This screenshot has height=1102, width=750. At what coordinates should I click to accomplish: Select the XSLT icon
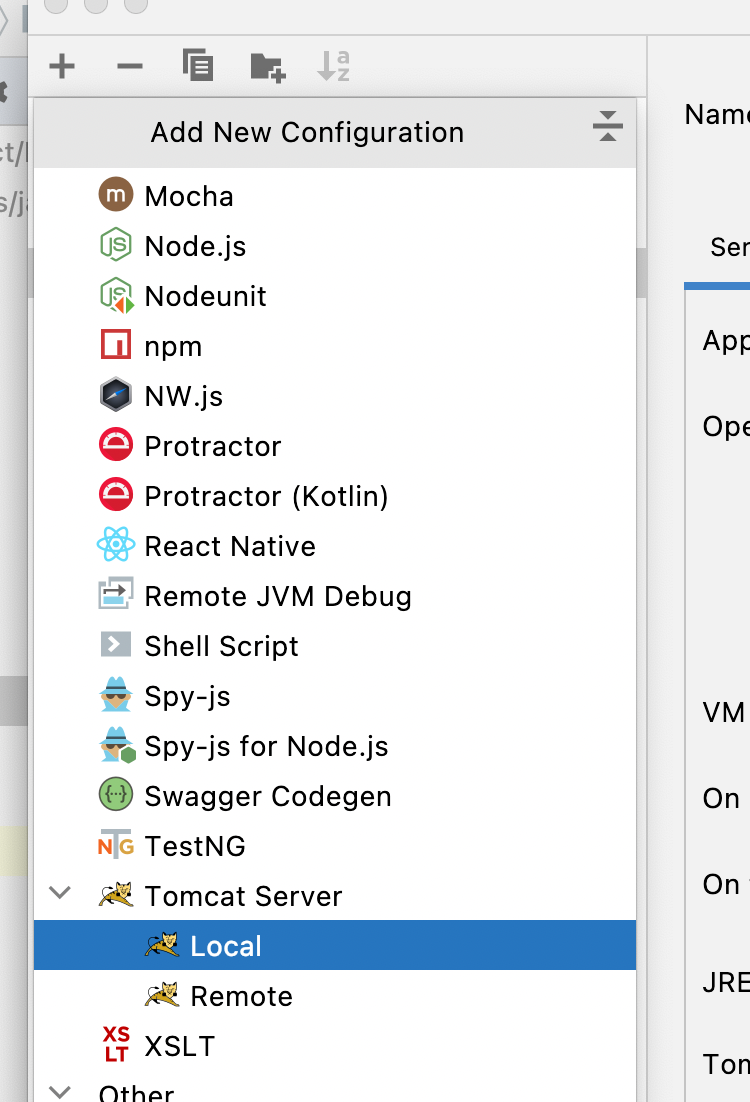(x=116, y=1044)
